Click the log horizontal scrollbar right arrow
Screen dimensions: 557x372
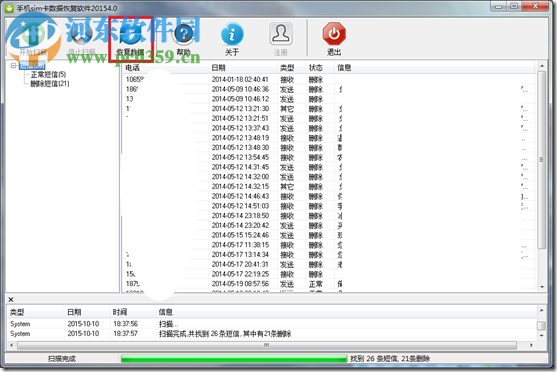coord(531,345)
